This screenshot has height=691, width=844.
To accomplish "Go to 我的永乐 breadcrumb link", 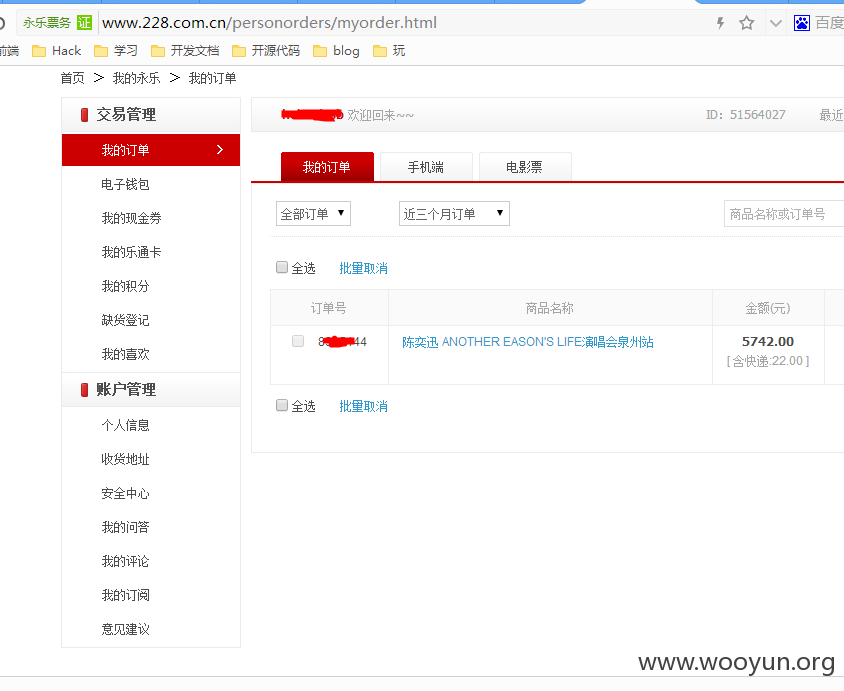I will point(136,79).
